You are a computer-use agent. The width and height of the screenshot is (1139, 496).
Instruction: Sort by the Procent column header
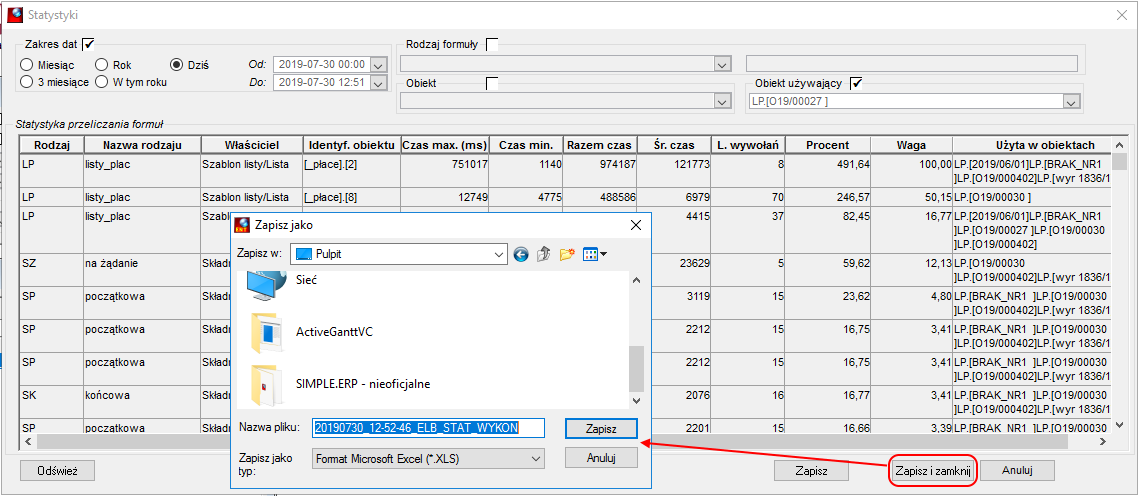(x=827, y=145)
